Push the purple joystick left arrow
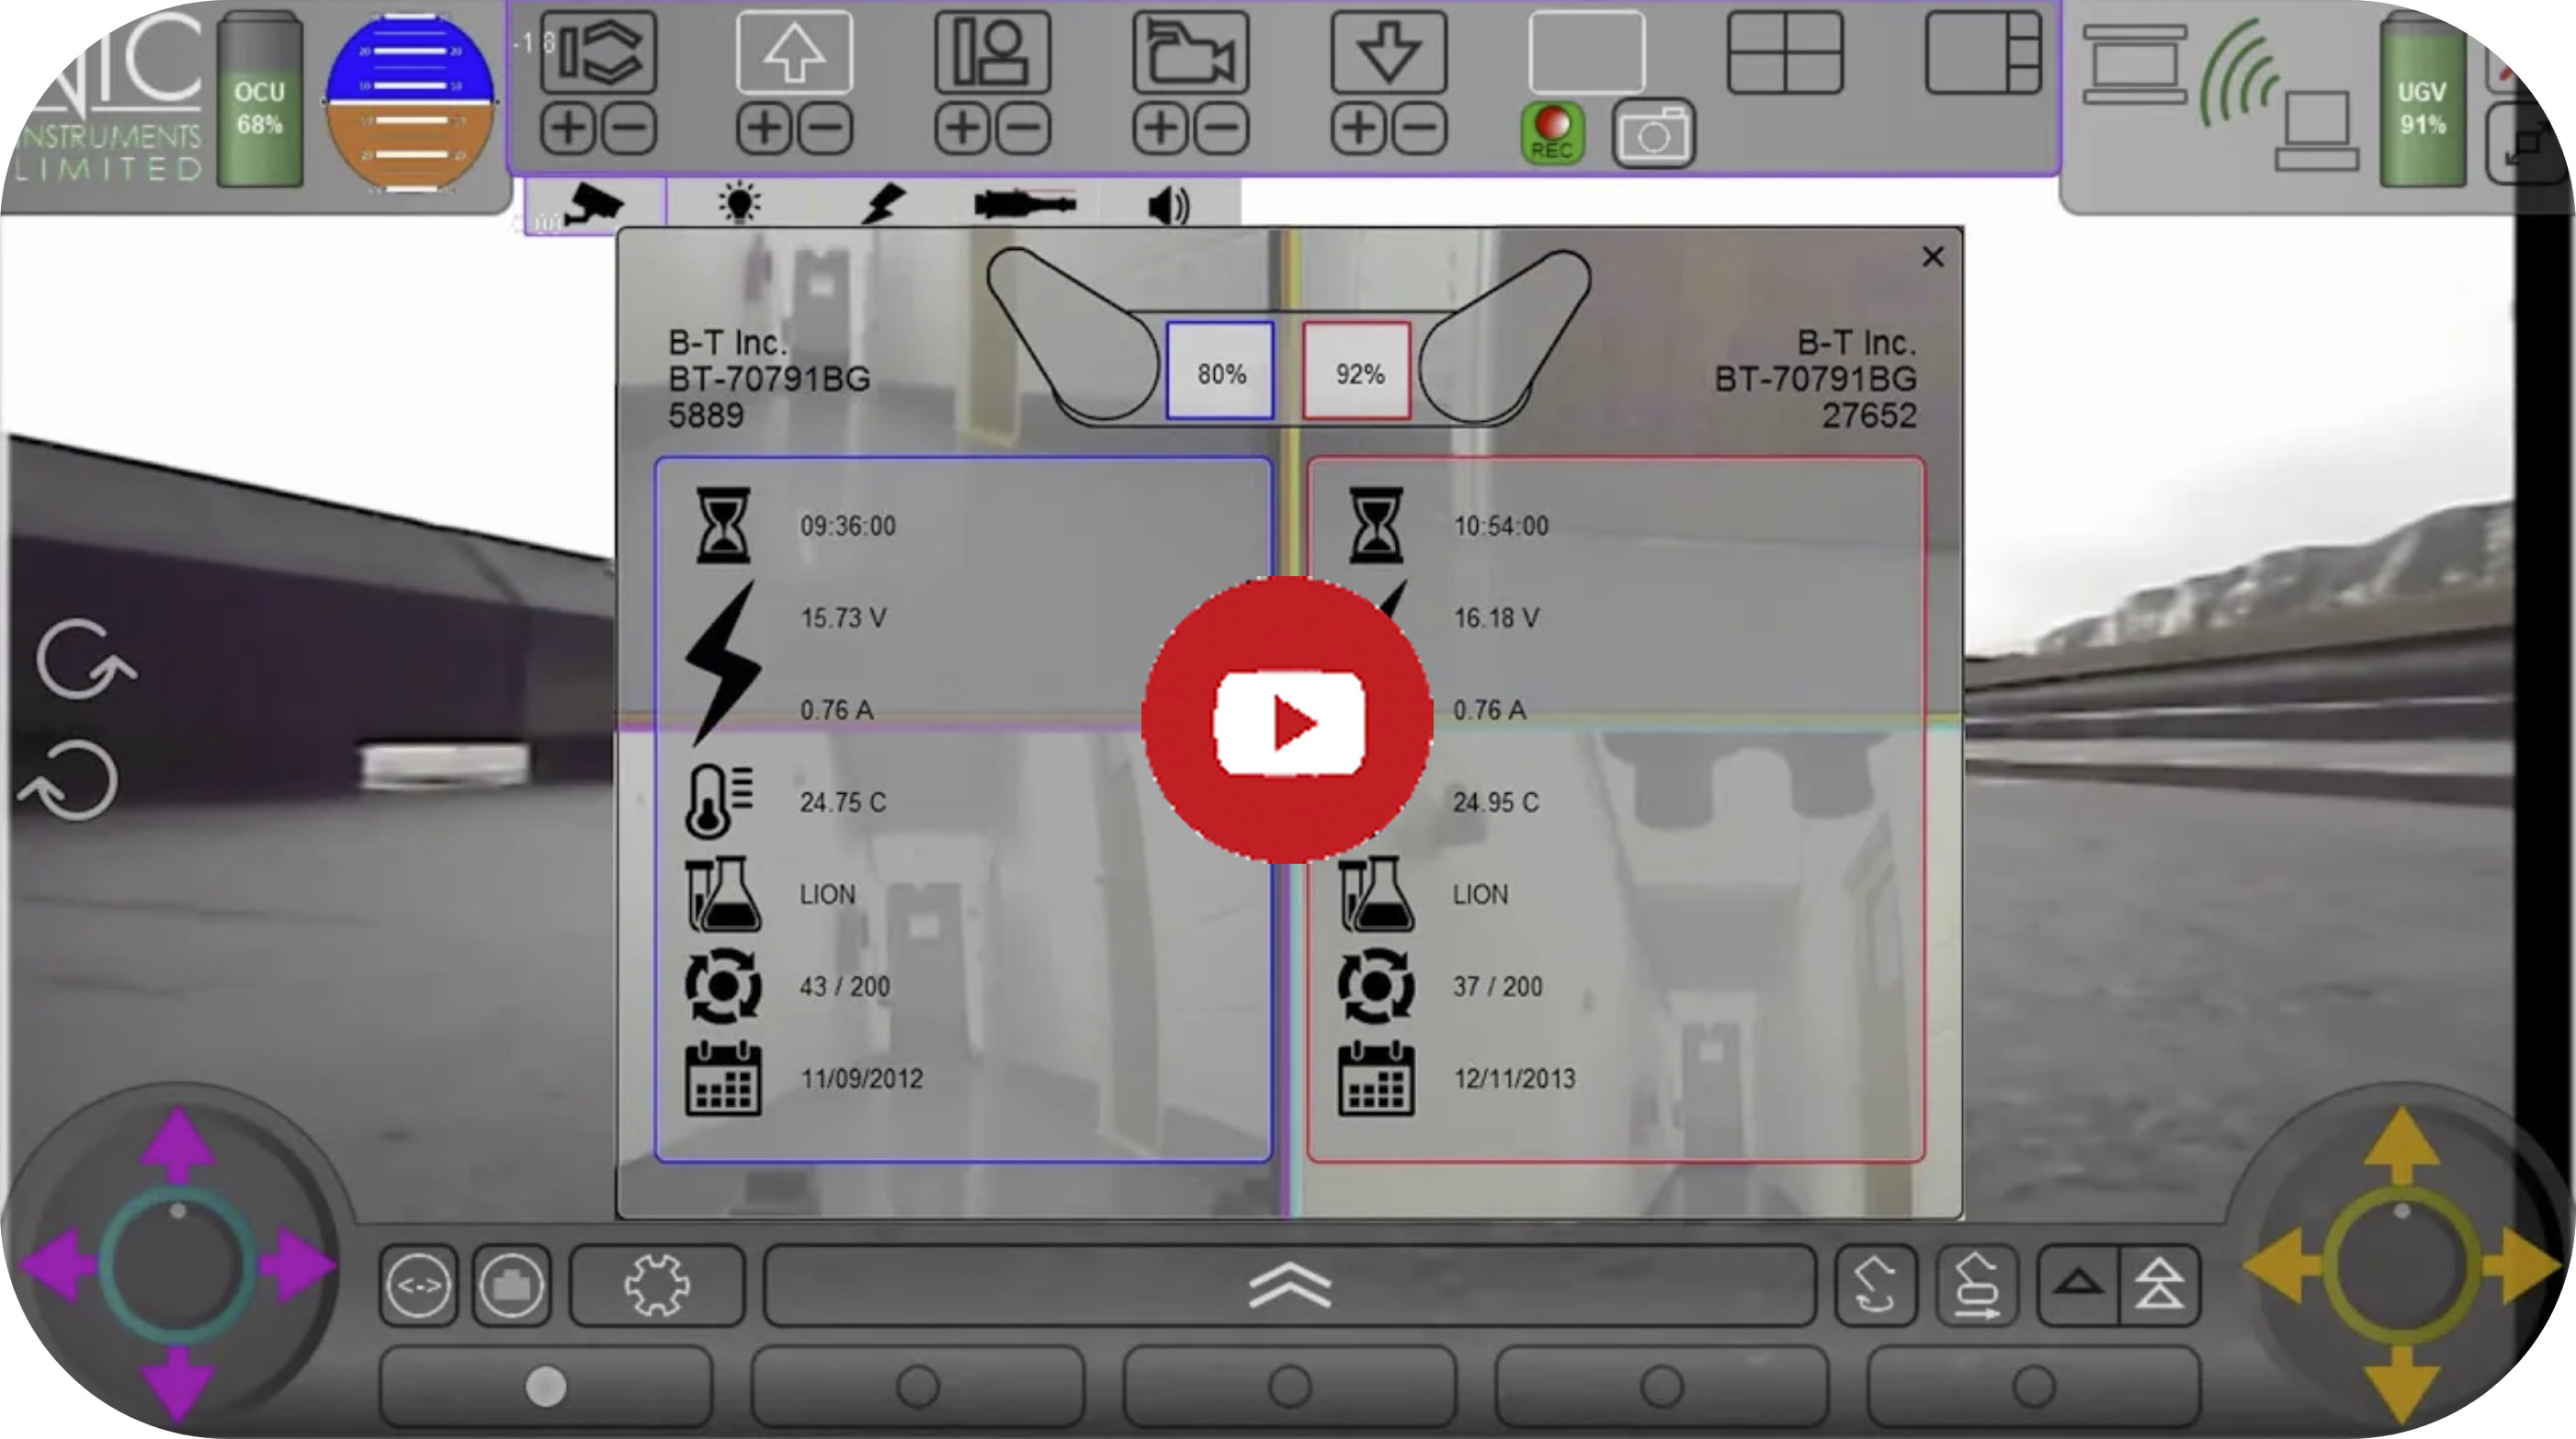This screenshot has width=2576, height=1439. coord(57,1266)
